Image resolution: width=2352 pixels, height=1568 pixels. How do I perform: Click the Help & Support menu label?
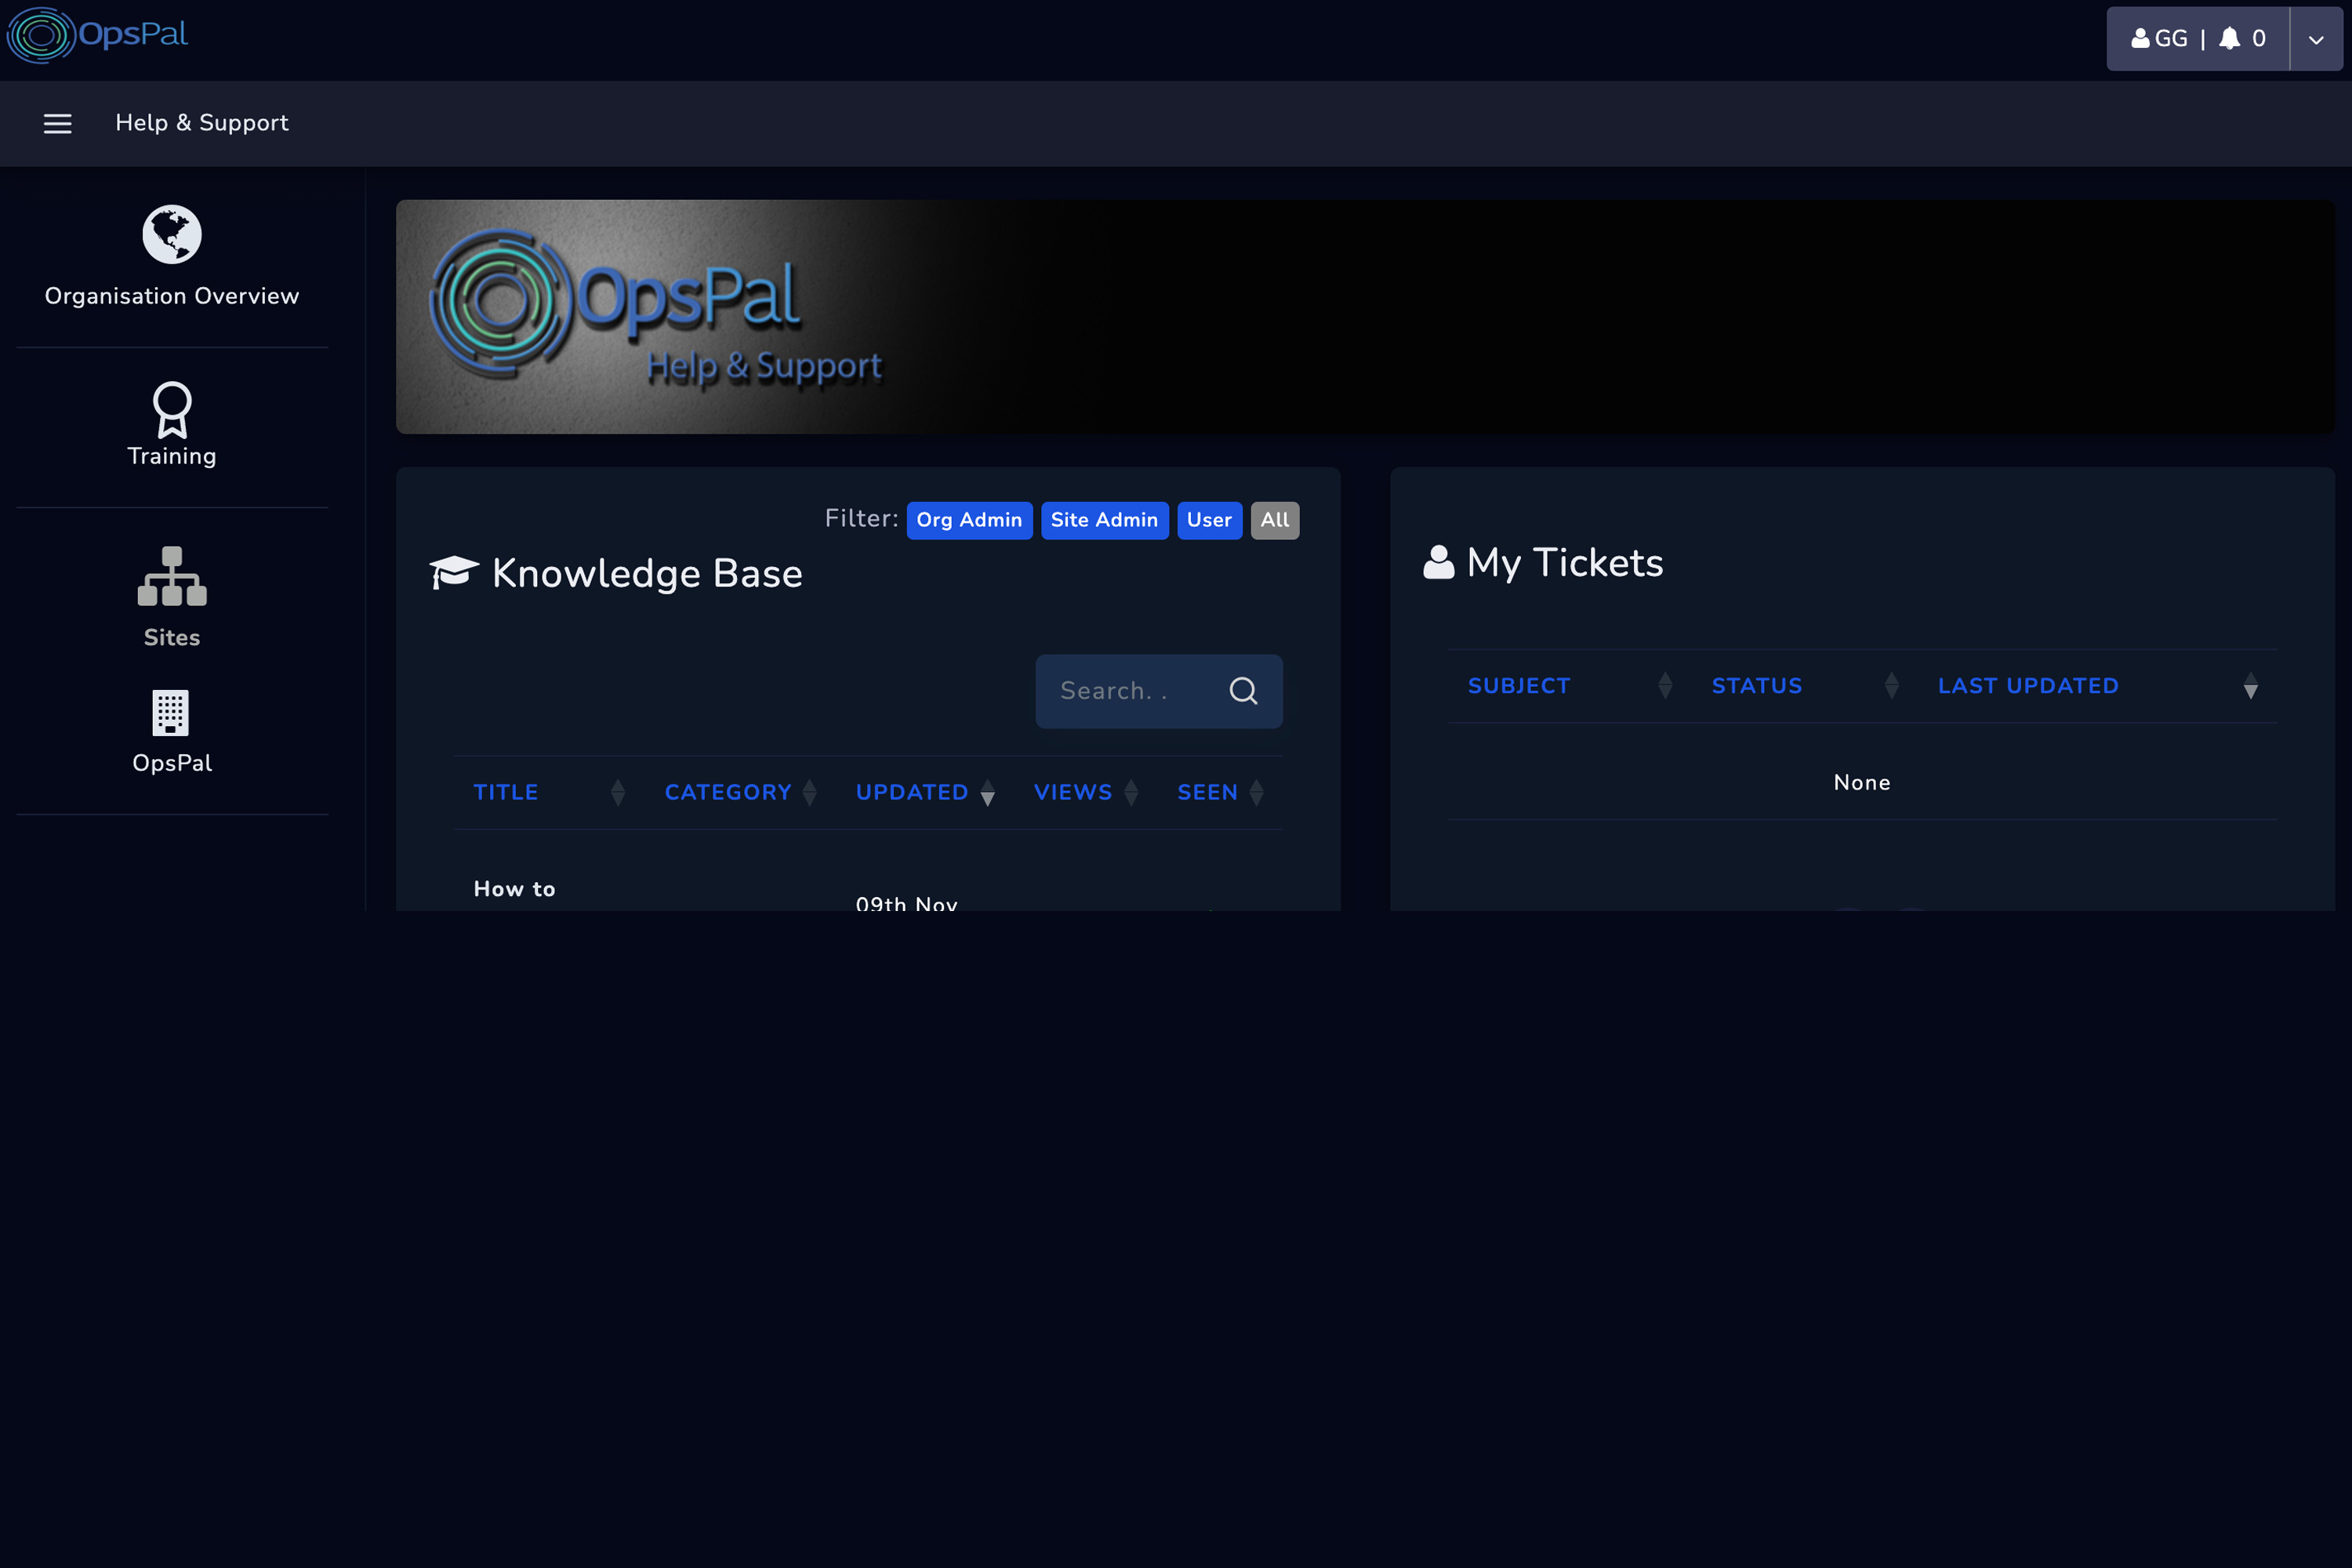click(x=202, y=123)
